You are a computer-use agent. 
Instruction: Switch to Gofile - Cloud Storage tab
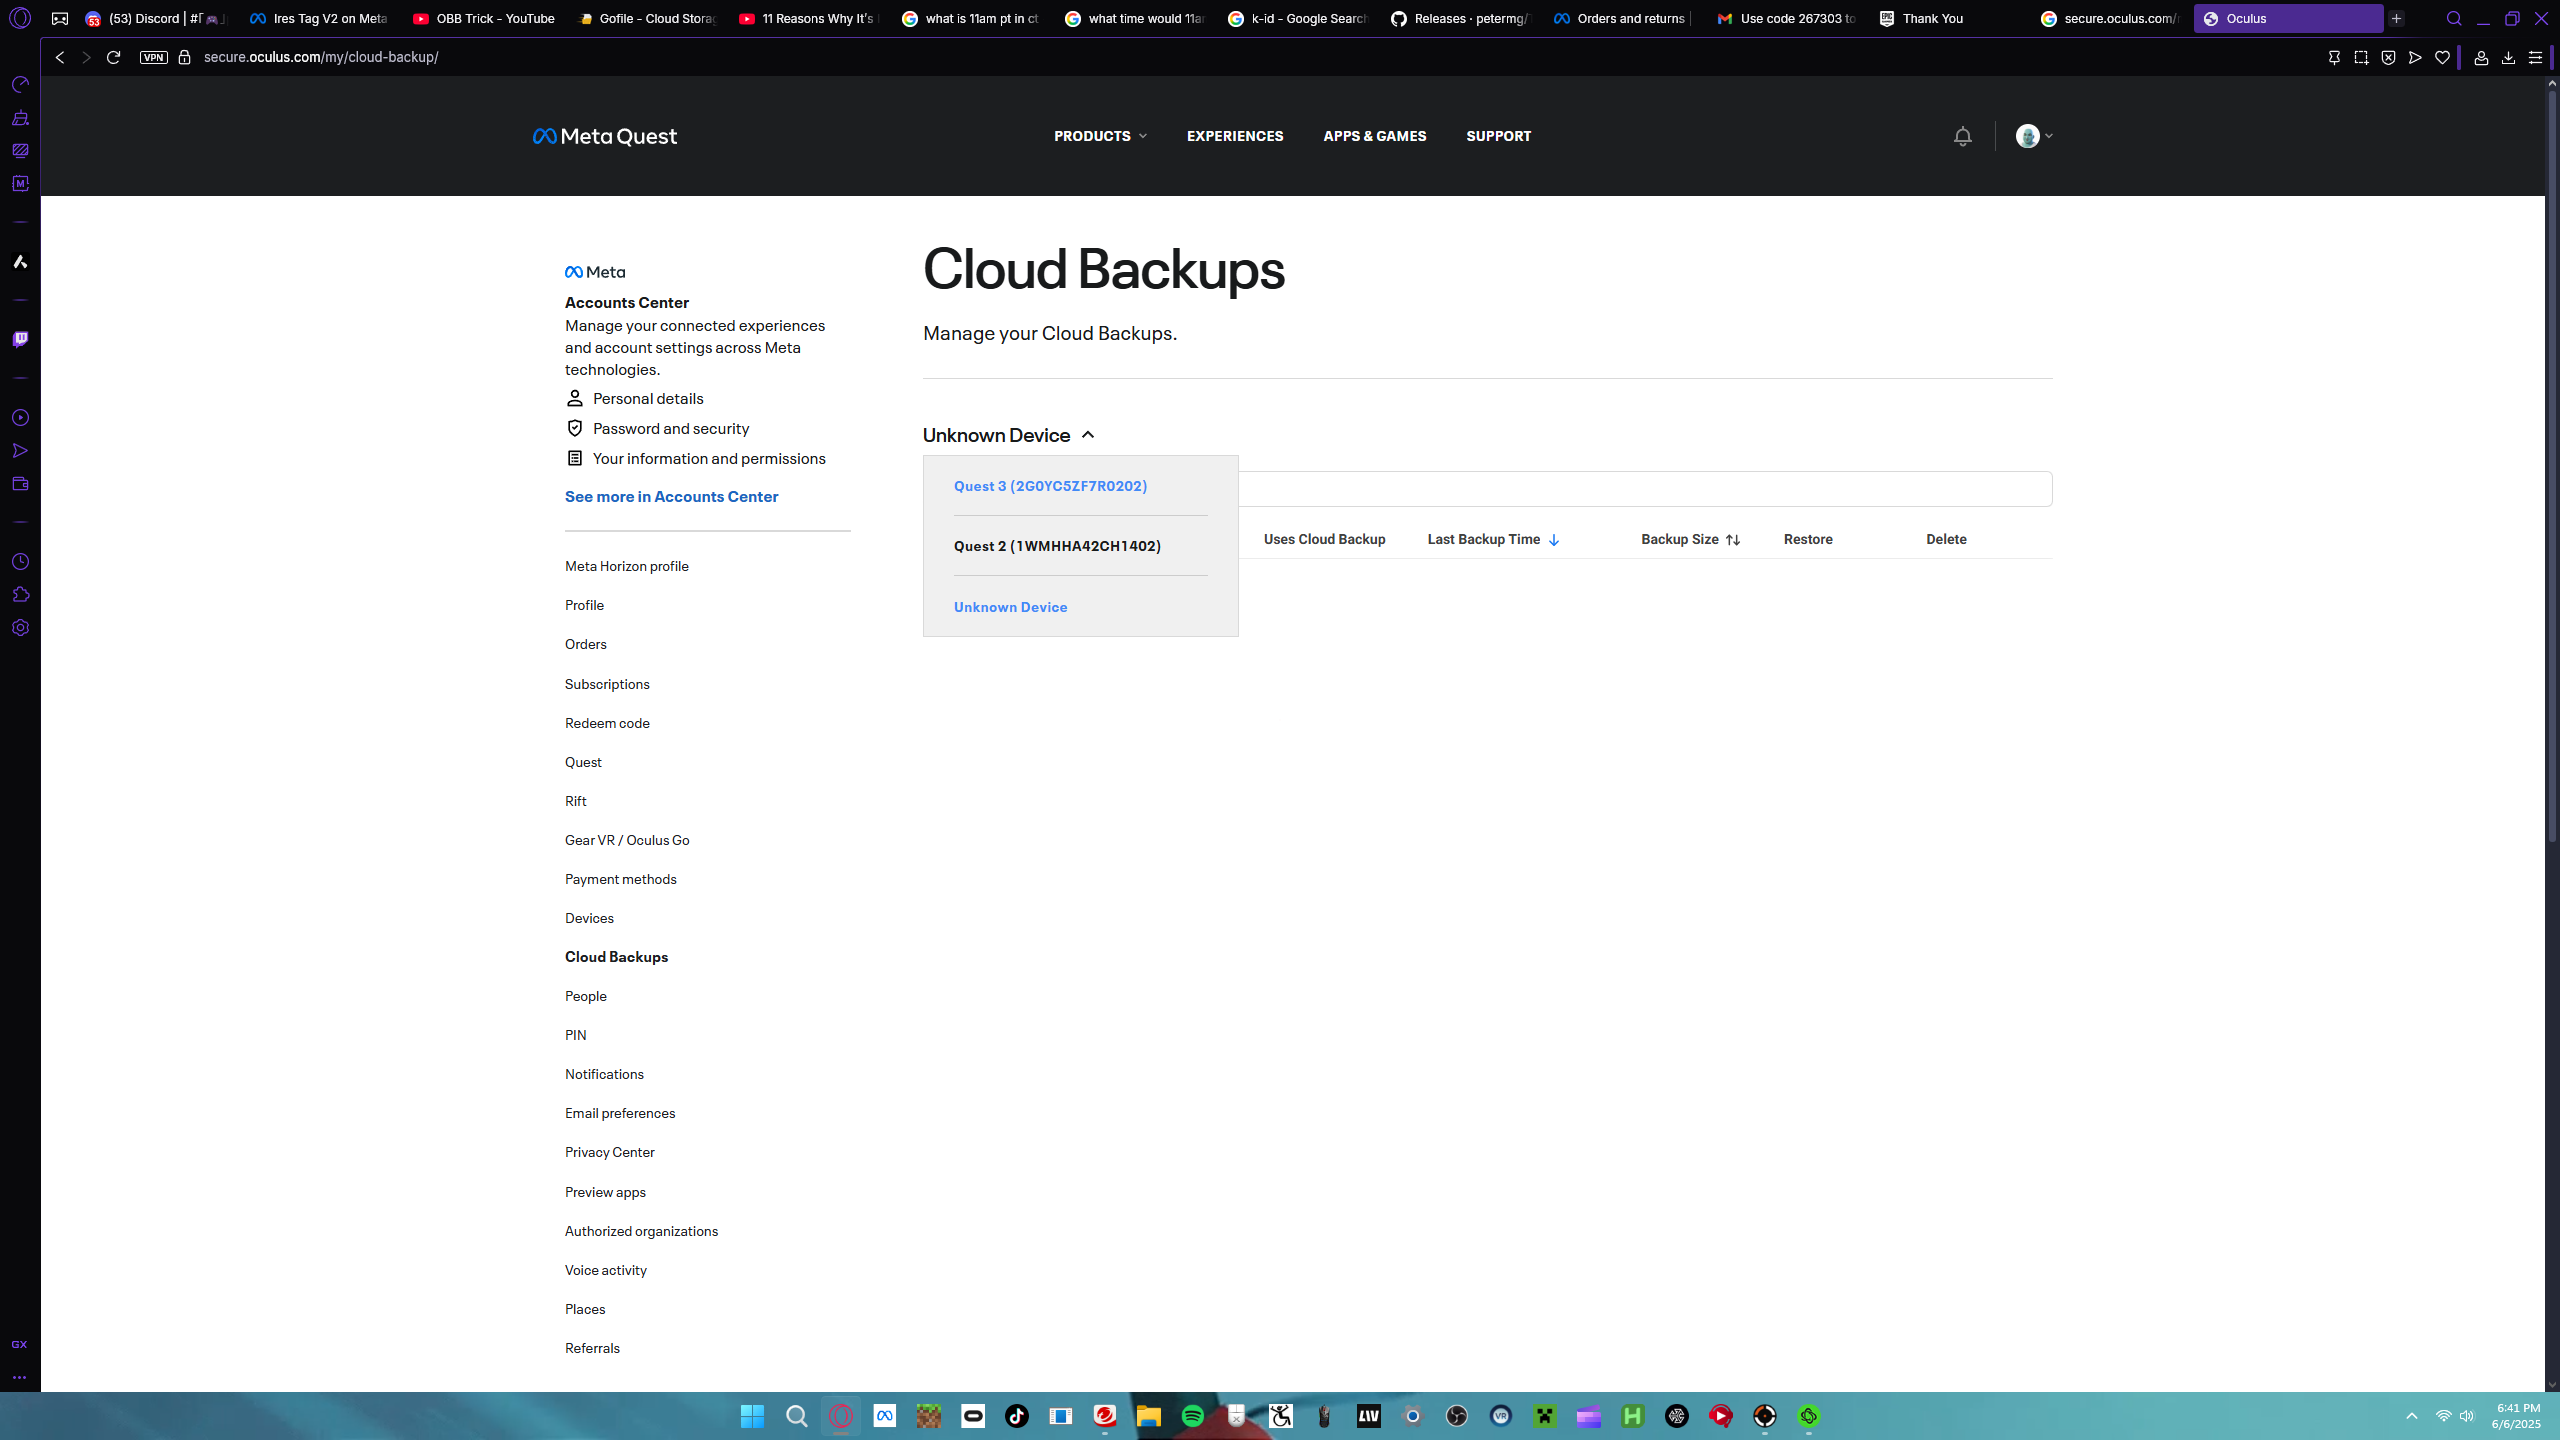648,19
